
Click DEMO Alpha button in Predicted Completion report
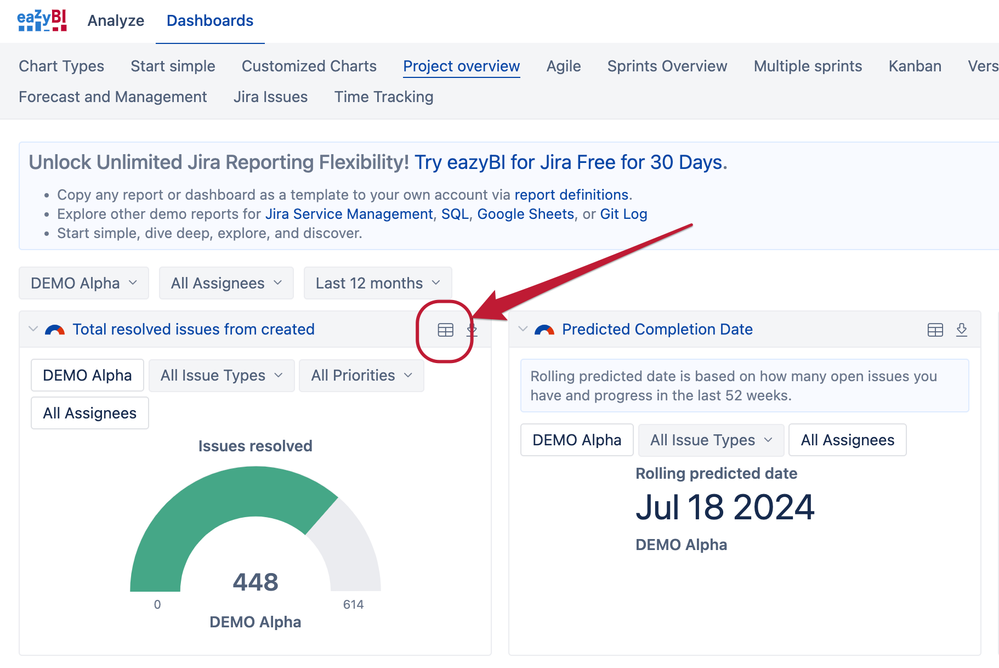(577, 440)
